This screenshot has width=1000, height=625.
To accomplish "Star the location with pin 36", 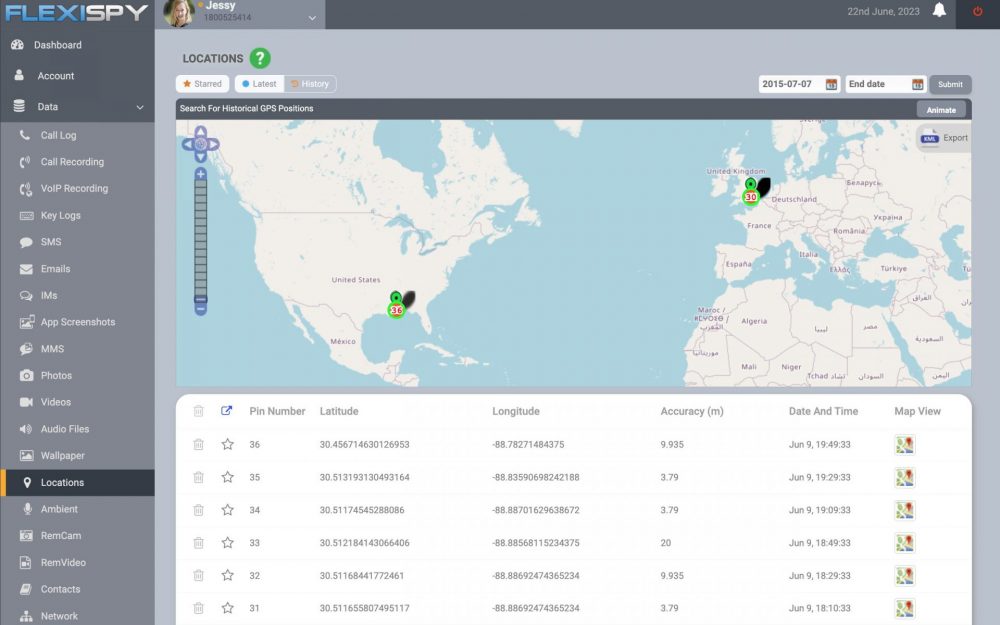I will tap(228, 445).
